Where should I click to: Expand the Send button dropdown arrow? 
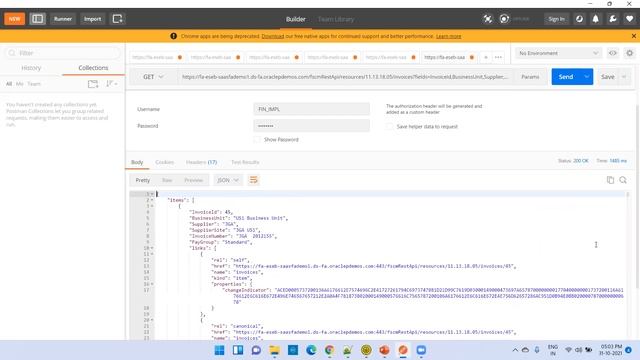point(587,77)
